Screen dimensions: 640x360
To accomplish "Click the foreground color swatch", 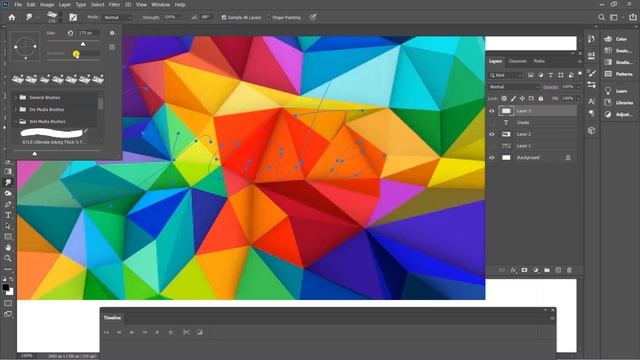I will click(x=6, y=287).
